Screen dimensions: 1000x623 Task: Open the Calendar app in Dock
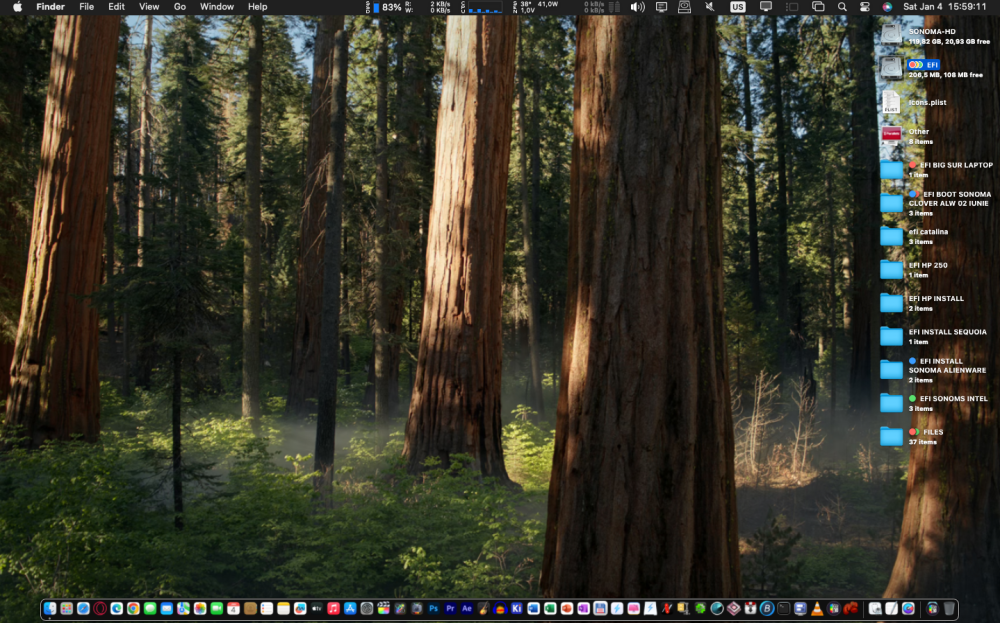click(233, 608)
